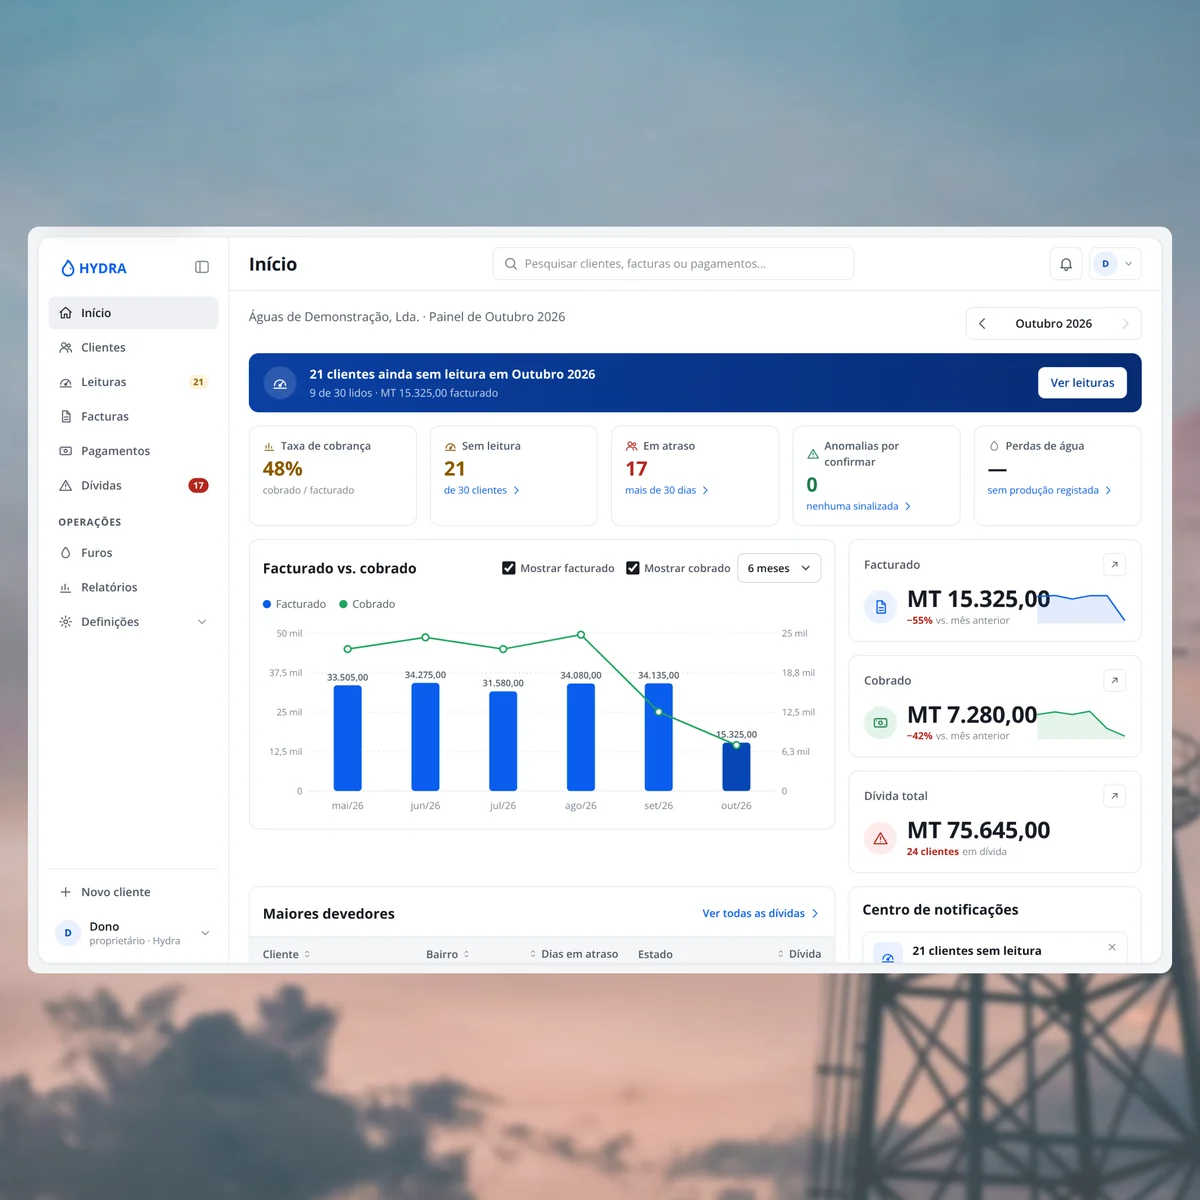Open Relatórios in the sidebar
Image resolution: width=1200 pixels, height=1200 pixels.
coord(133,588)
